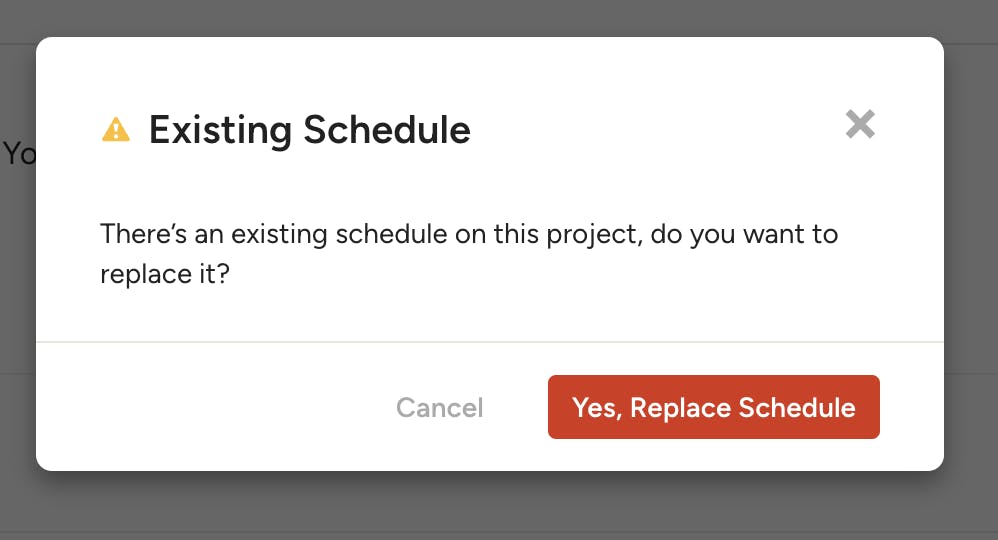Image resolution: width=998 pixels, height=540 pixels.
Task: Click the "replace it?" question text
Action: [165, 274]
